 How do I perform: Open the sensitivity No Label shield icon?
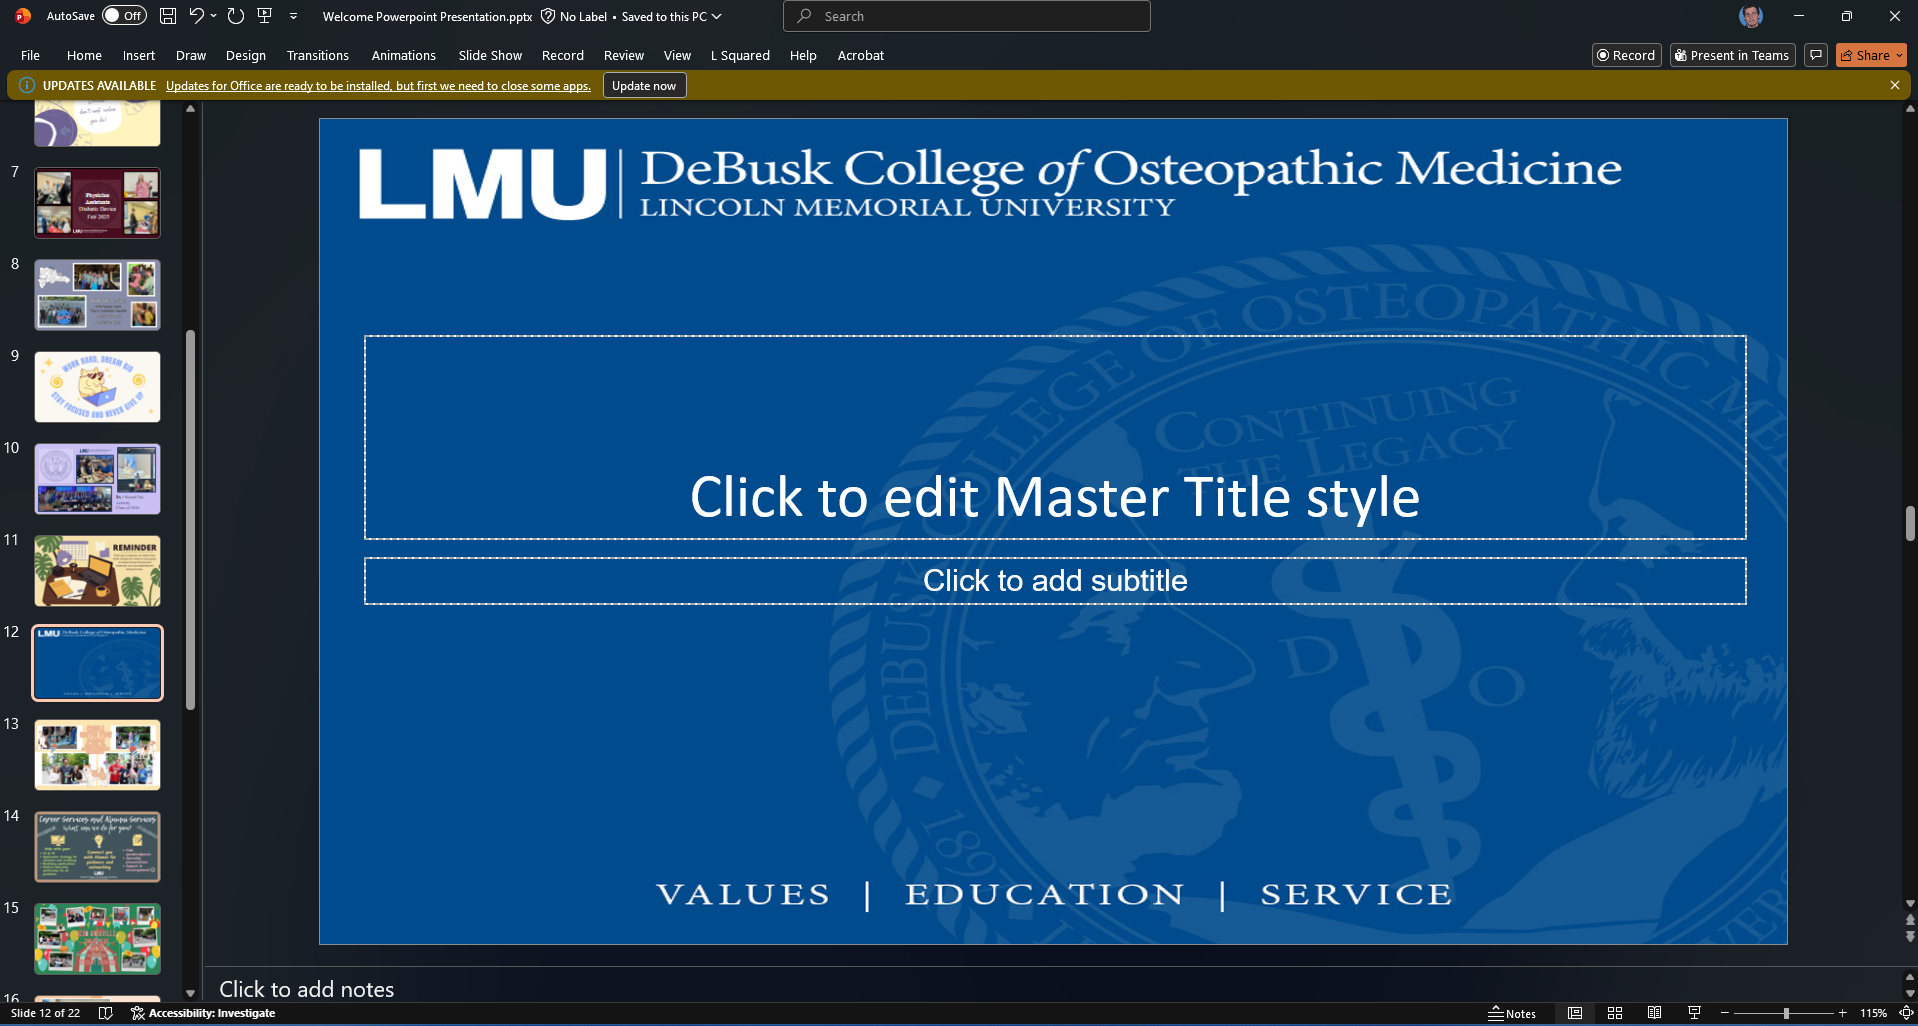click(548, 16)
